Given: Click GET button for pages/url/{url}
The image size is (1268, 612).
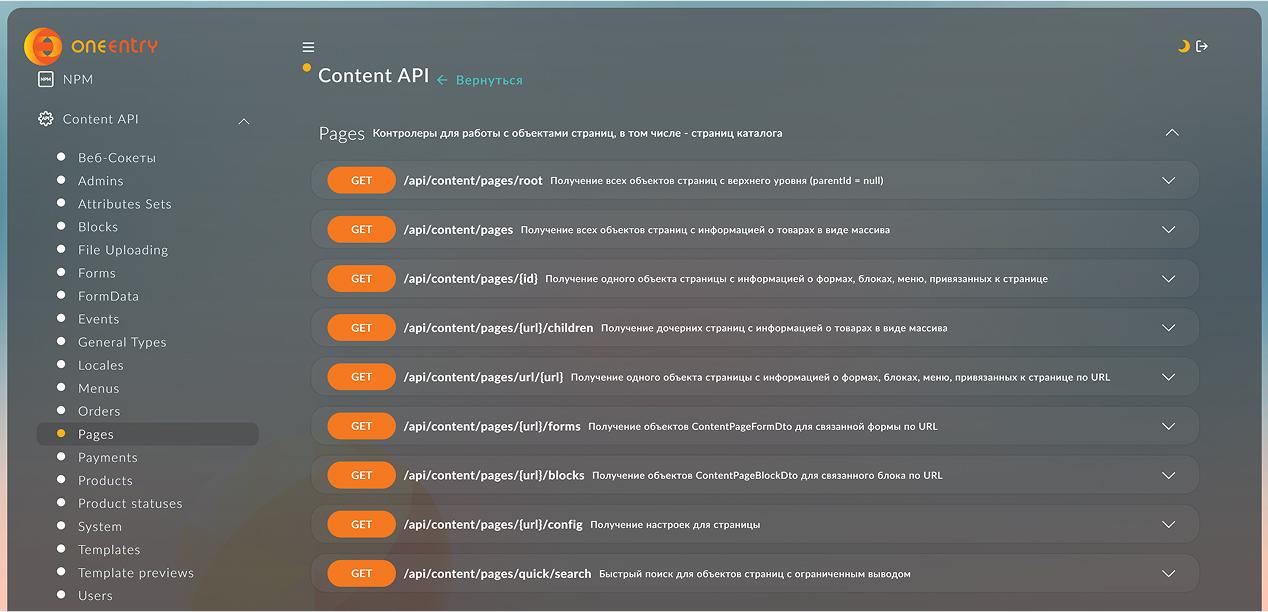Looking at the screenshot, I should pos(361,377).
